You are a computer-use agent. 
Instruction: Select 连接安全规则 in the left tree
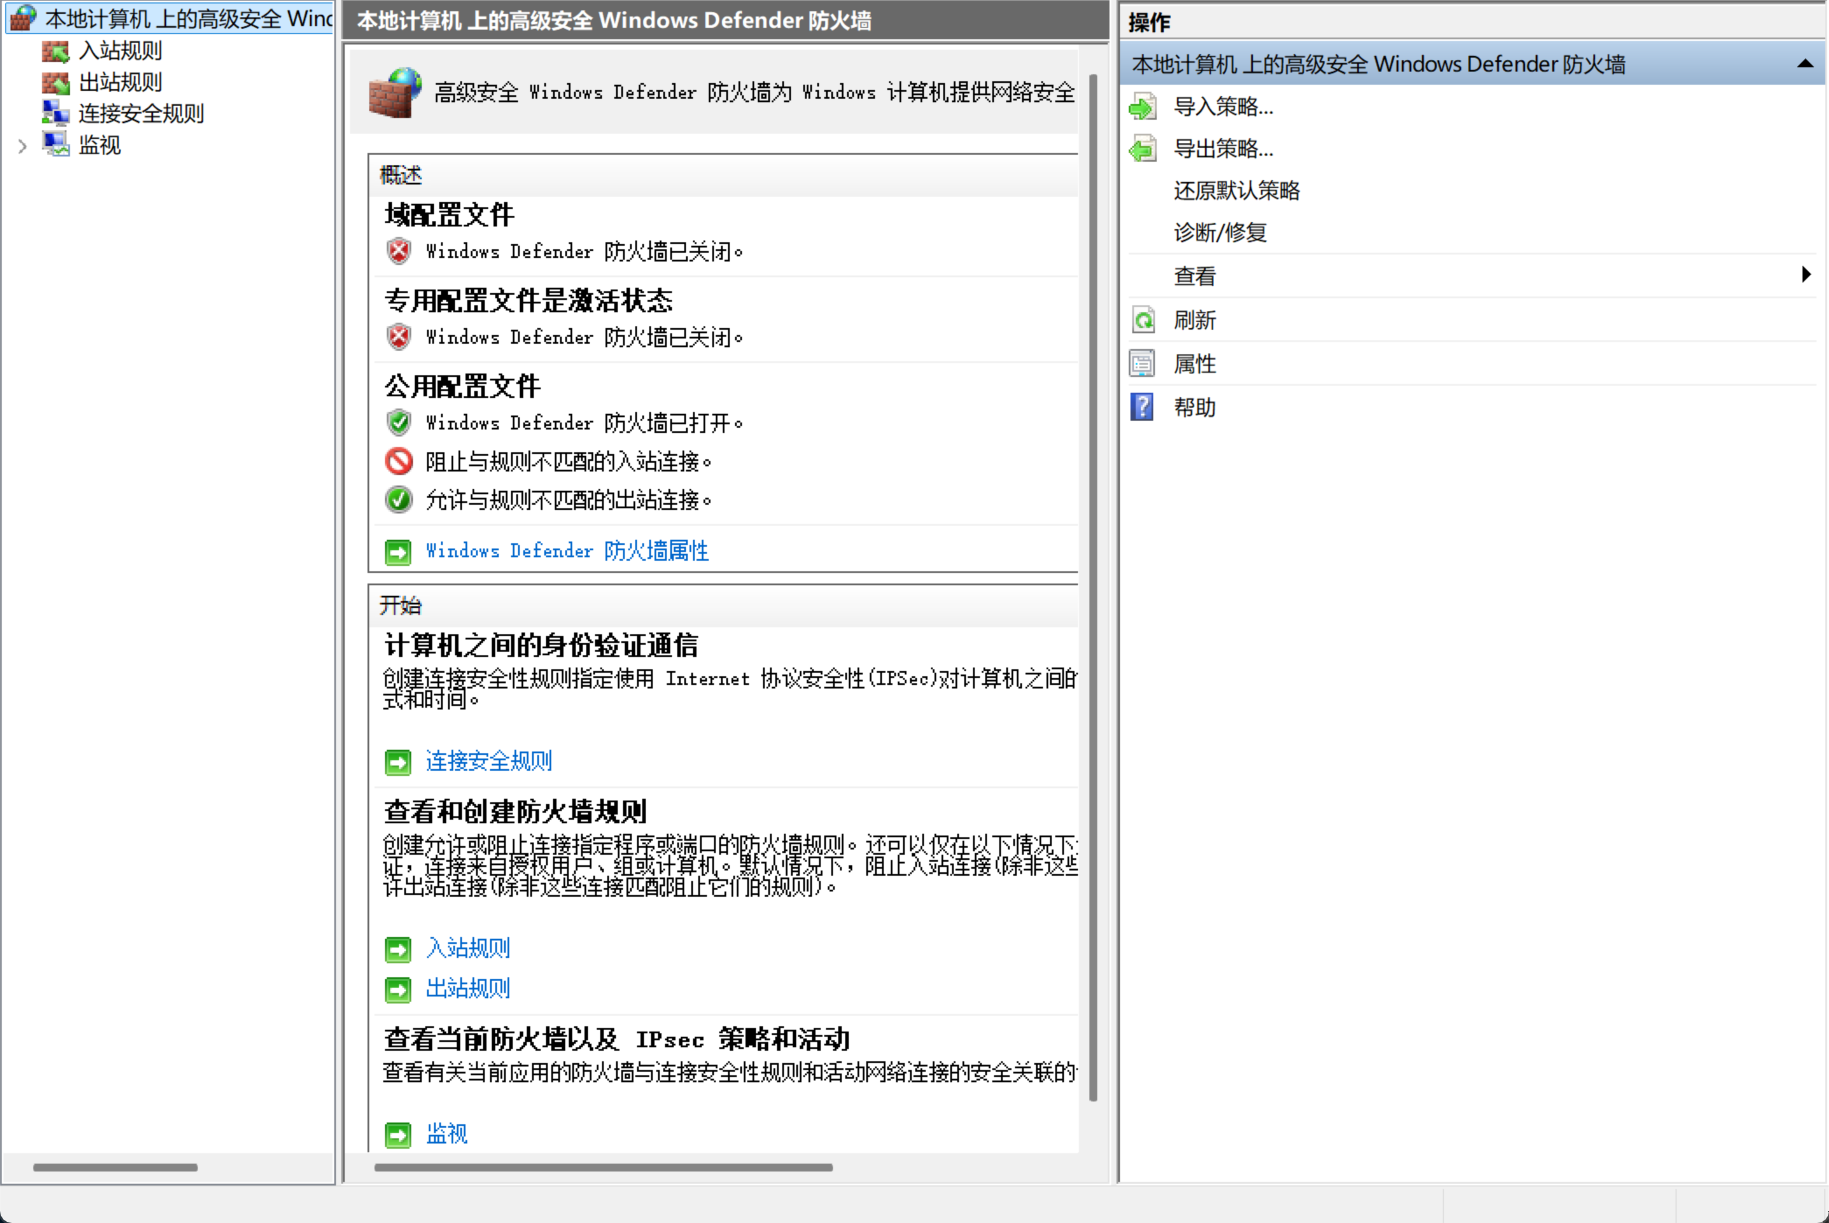pyautogui.click(x=141, y=113)
